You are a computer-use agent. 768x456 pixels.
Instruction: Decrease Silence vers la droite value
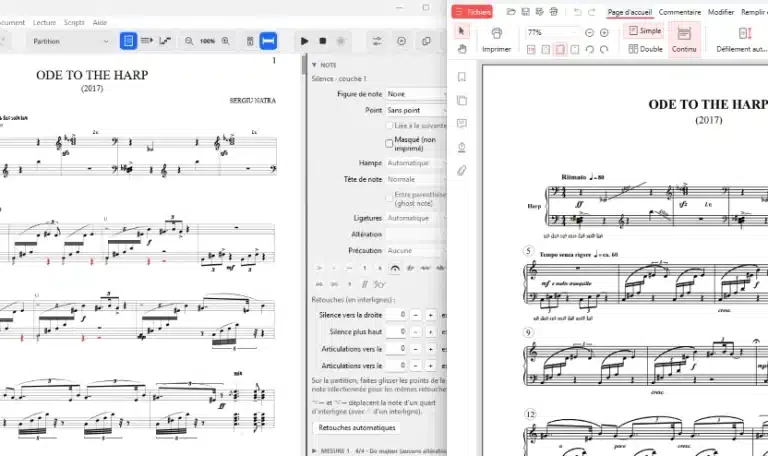415,315
